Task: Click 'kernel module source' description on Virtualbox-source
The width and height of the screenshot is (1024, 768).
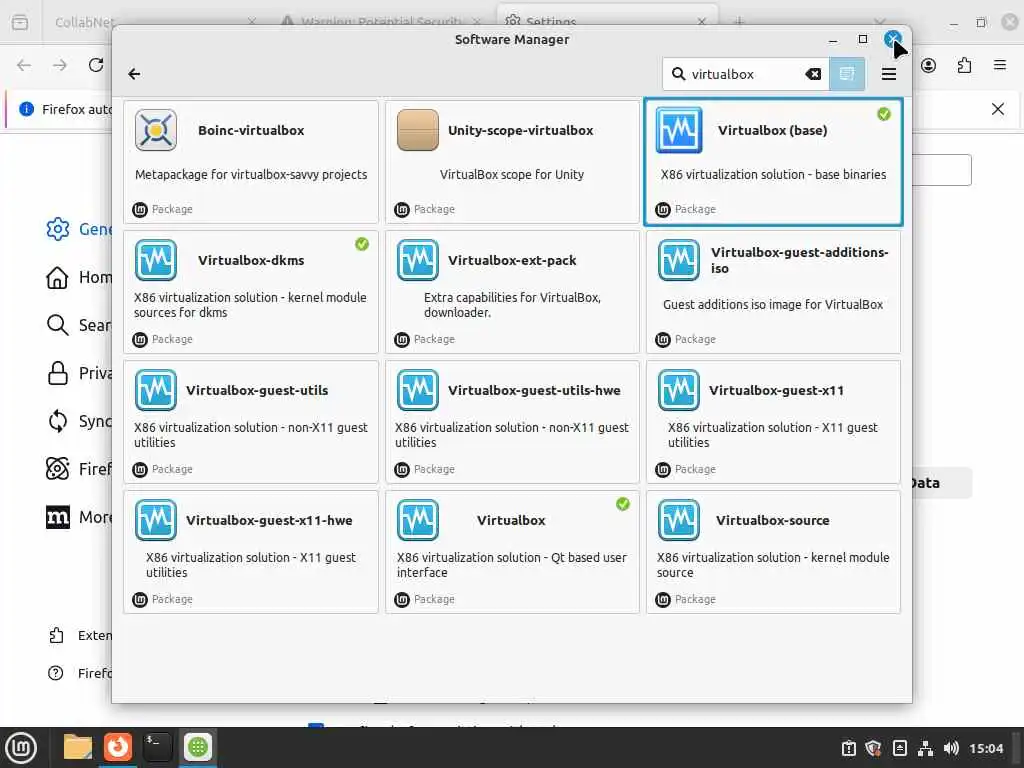Action: (x=773, y=565)
